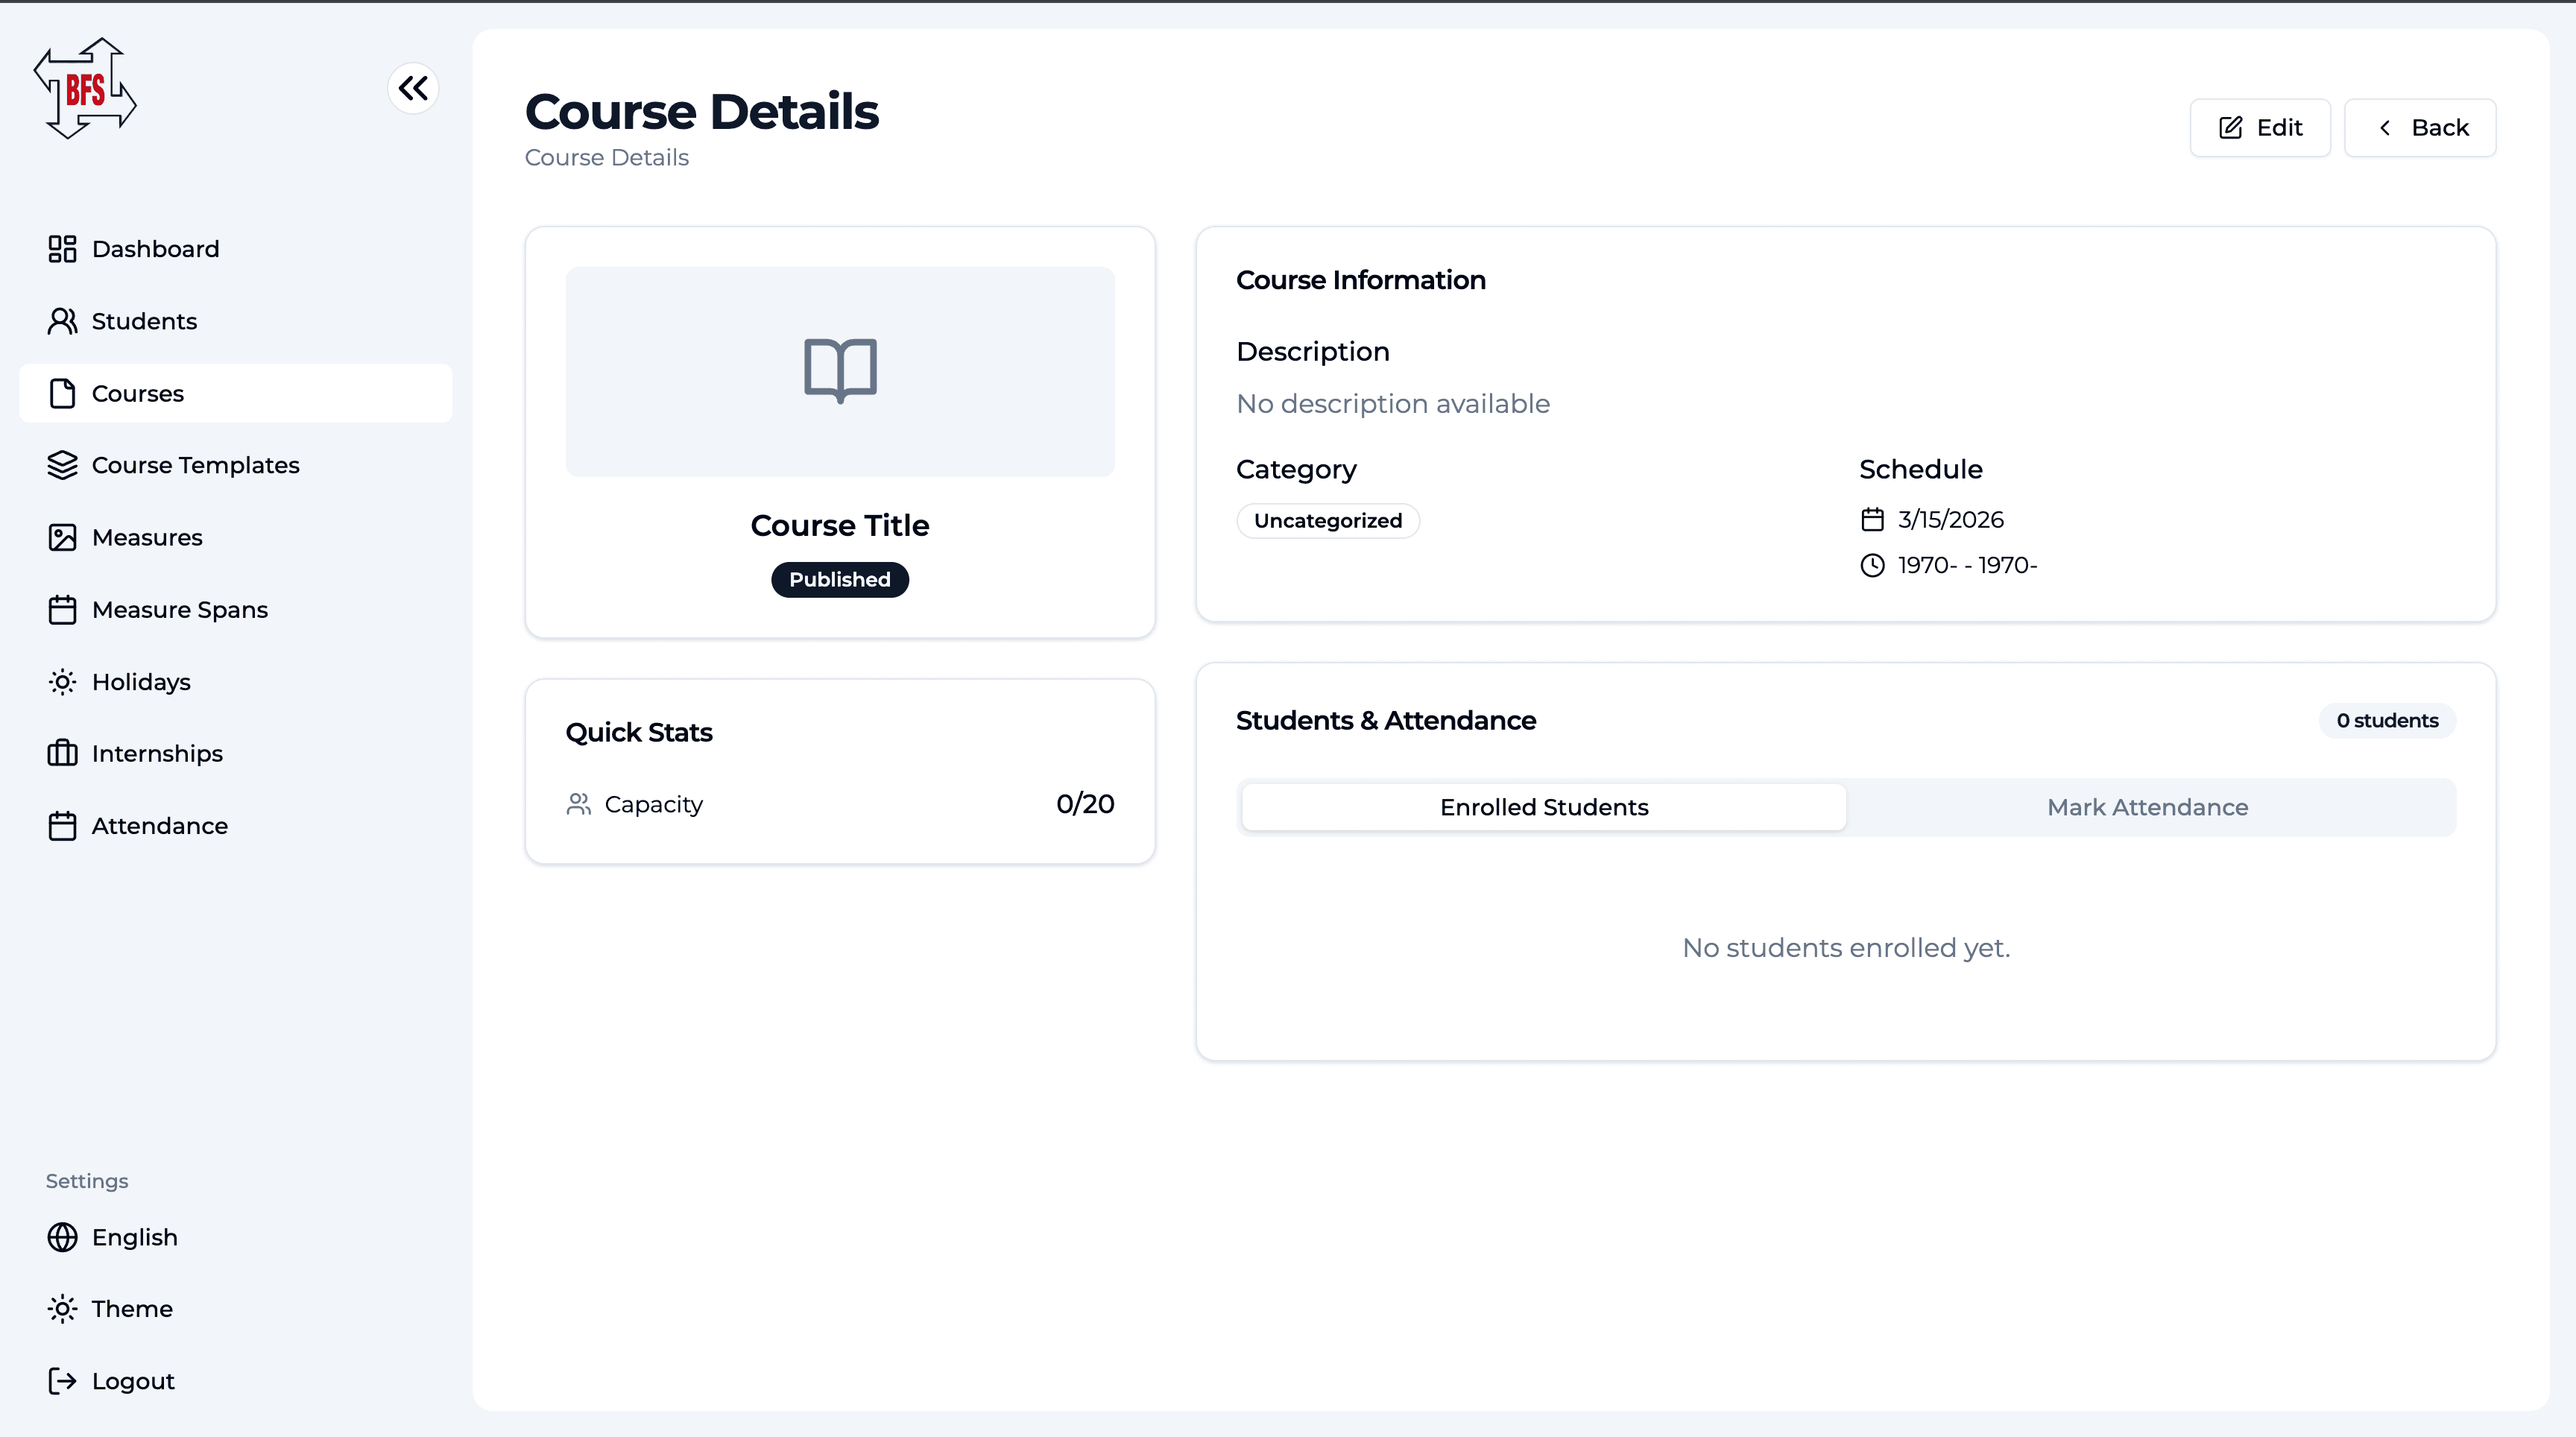The width and height of the screenshot is (2576, 1437).
Task: Click the Published status badge
Action: (x=840, y=580)
